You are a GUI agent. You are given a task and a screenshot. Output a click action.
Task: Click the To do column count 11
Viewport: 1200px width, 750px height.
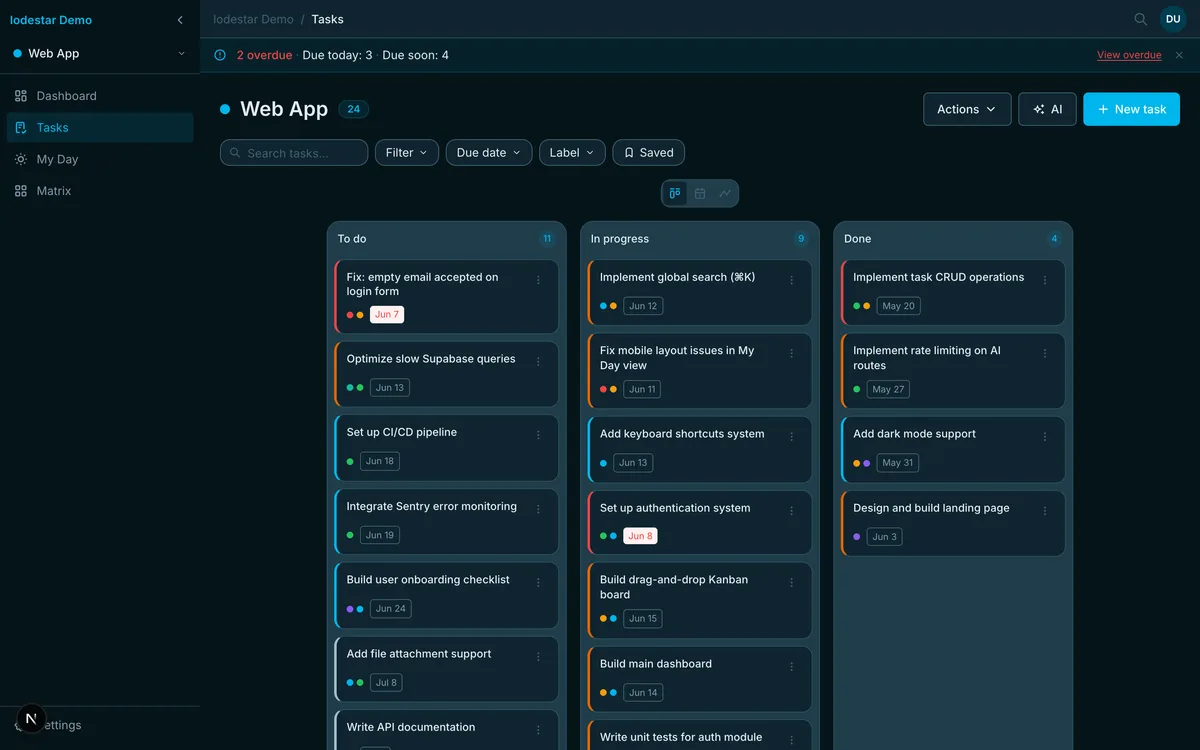coord(547,239)
